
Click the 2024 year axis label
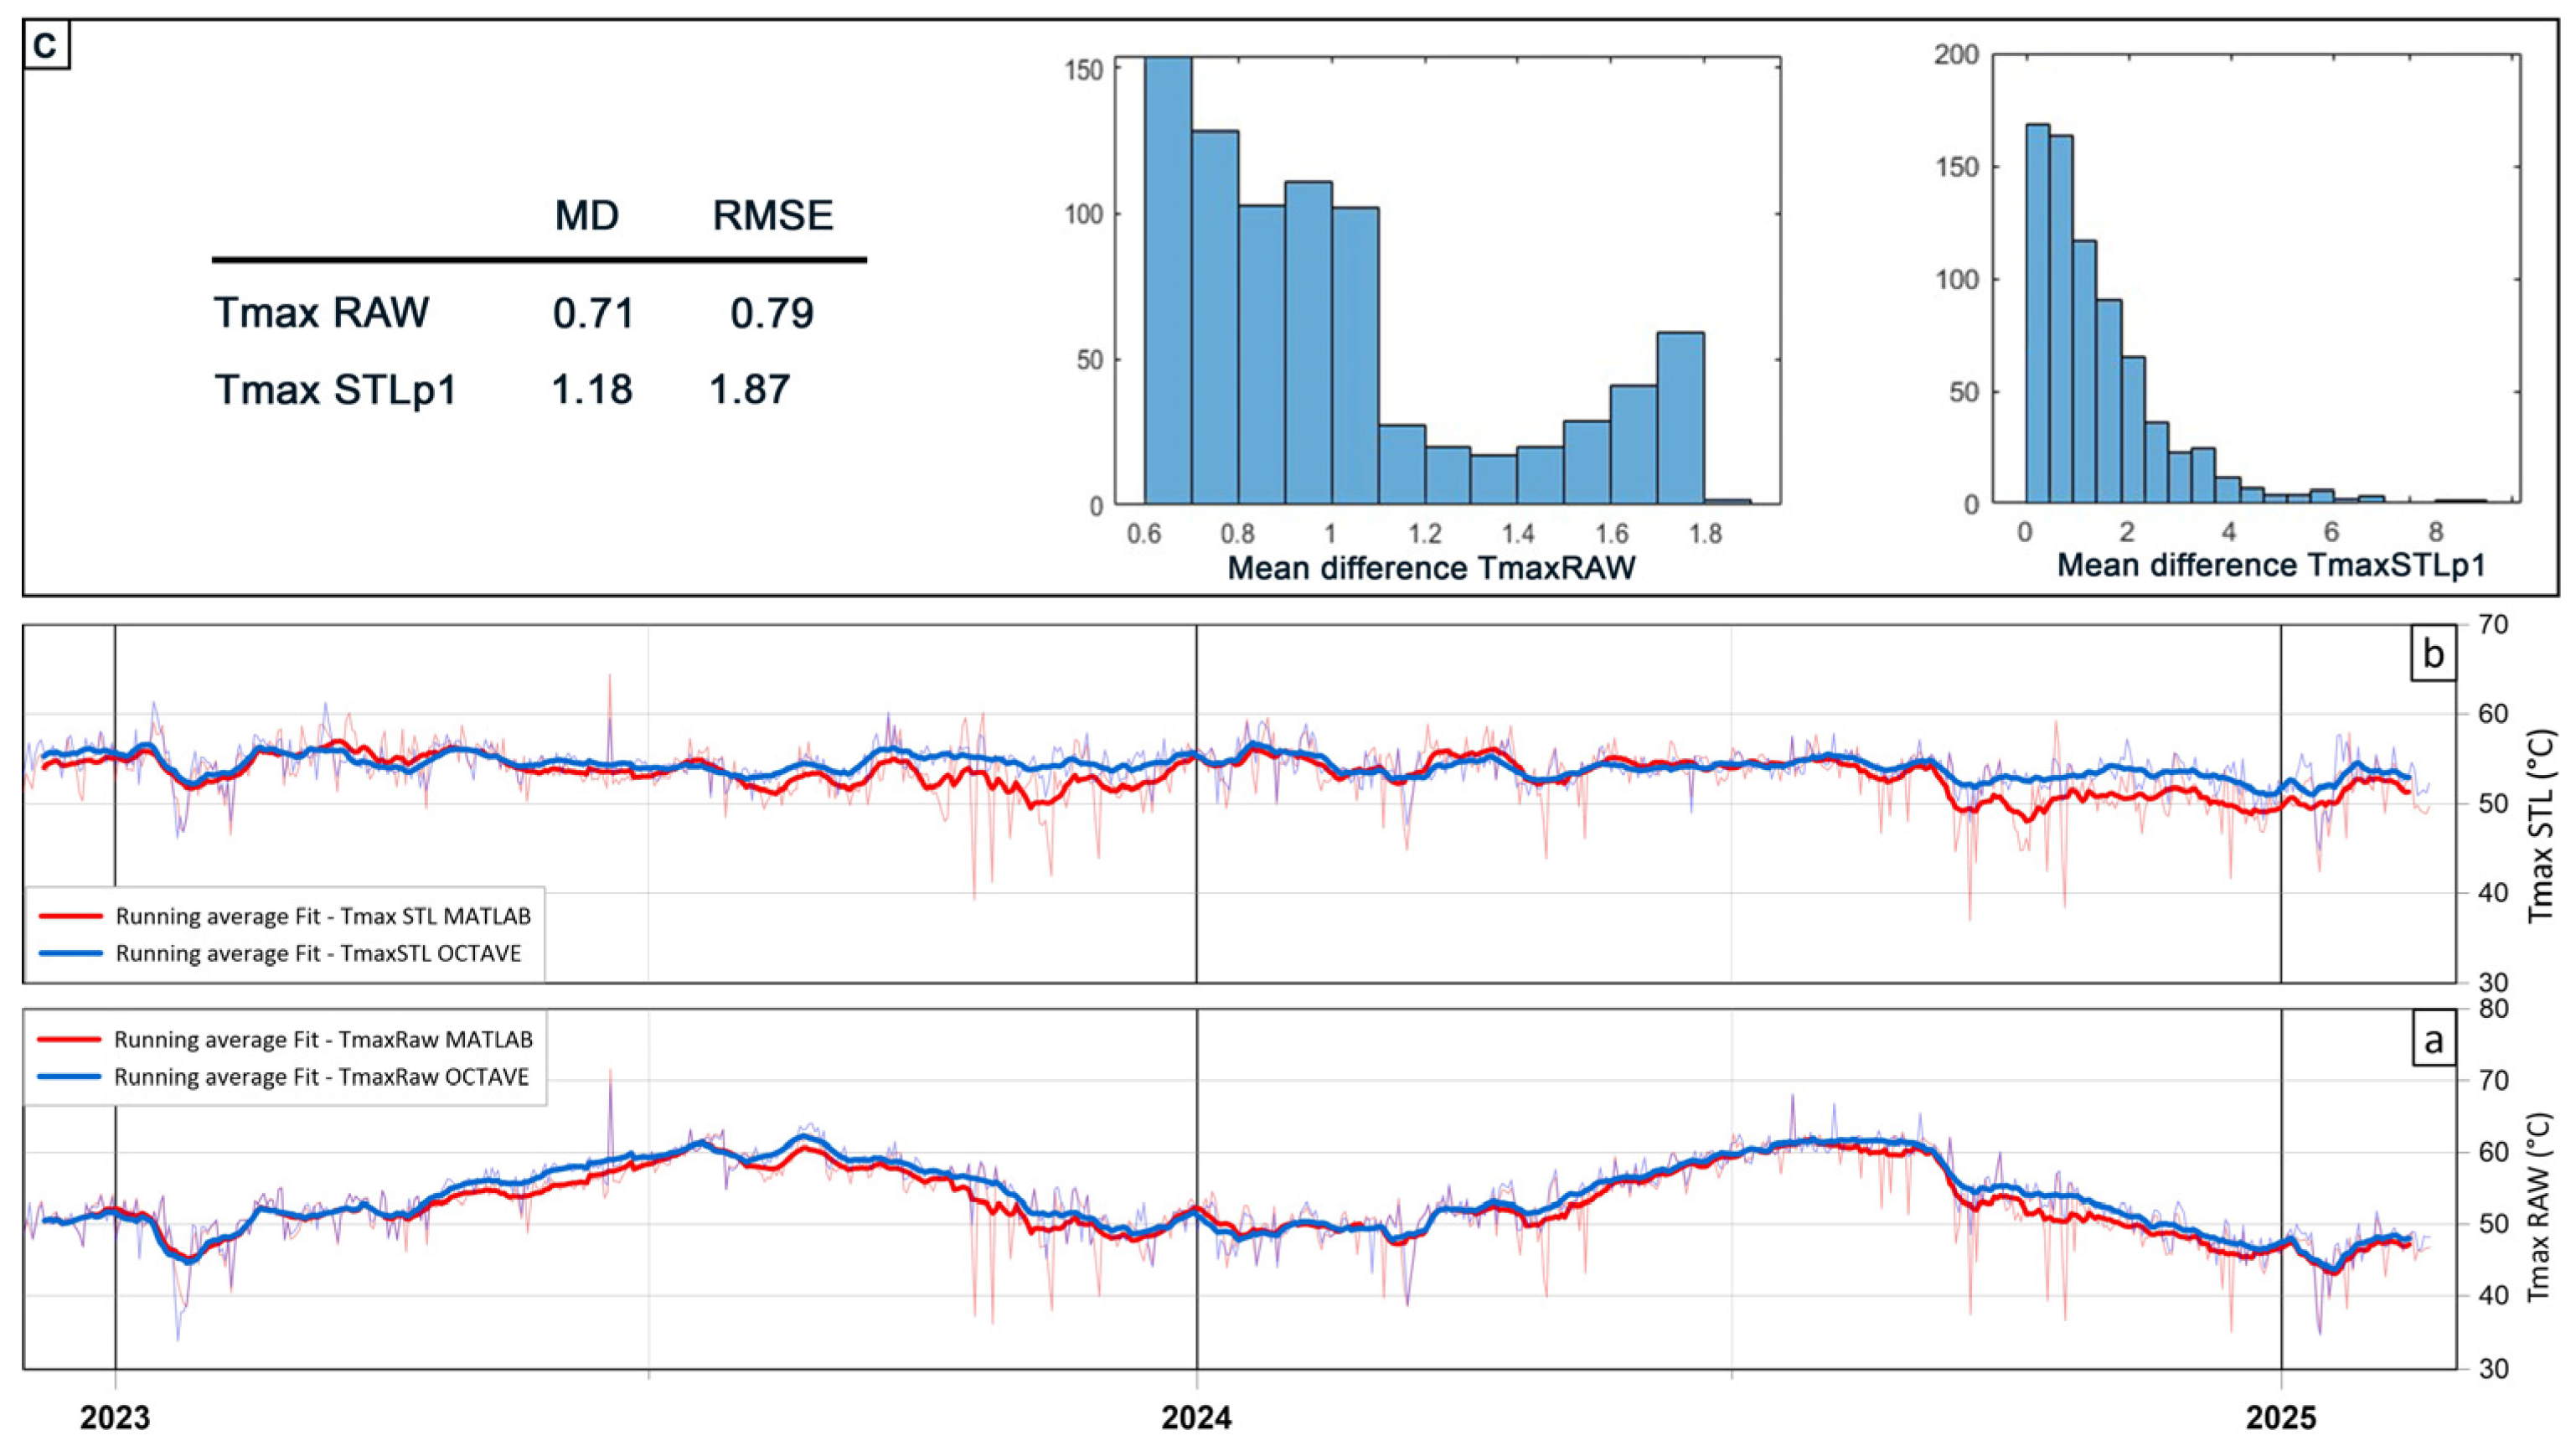(1196, 1417)
